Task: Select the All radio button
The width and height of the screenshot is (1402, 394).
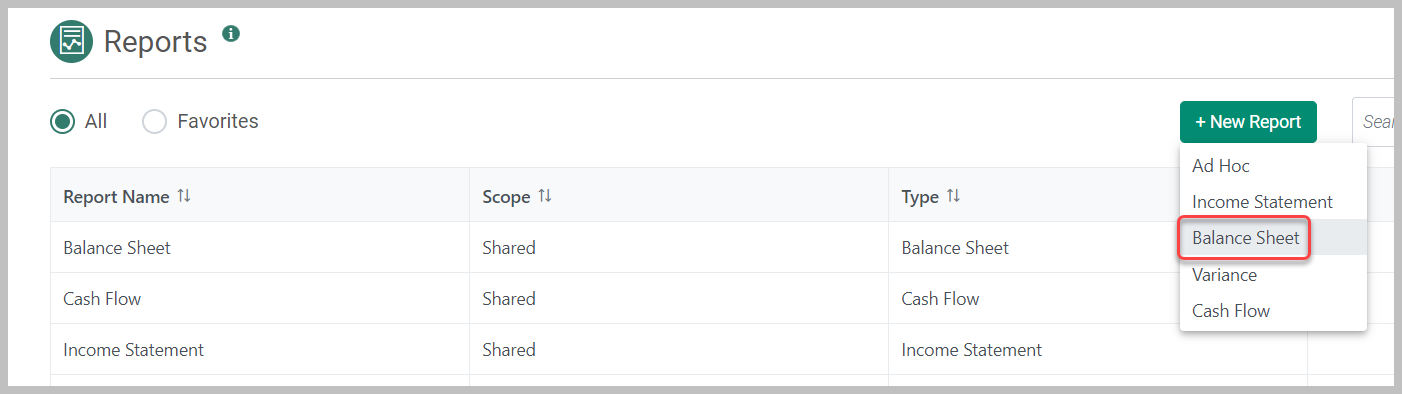Action: click(63, 122)
